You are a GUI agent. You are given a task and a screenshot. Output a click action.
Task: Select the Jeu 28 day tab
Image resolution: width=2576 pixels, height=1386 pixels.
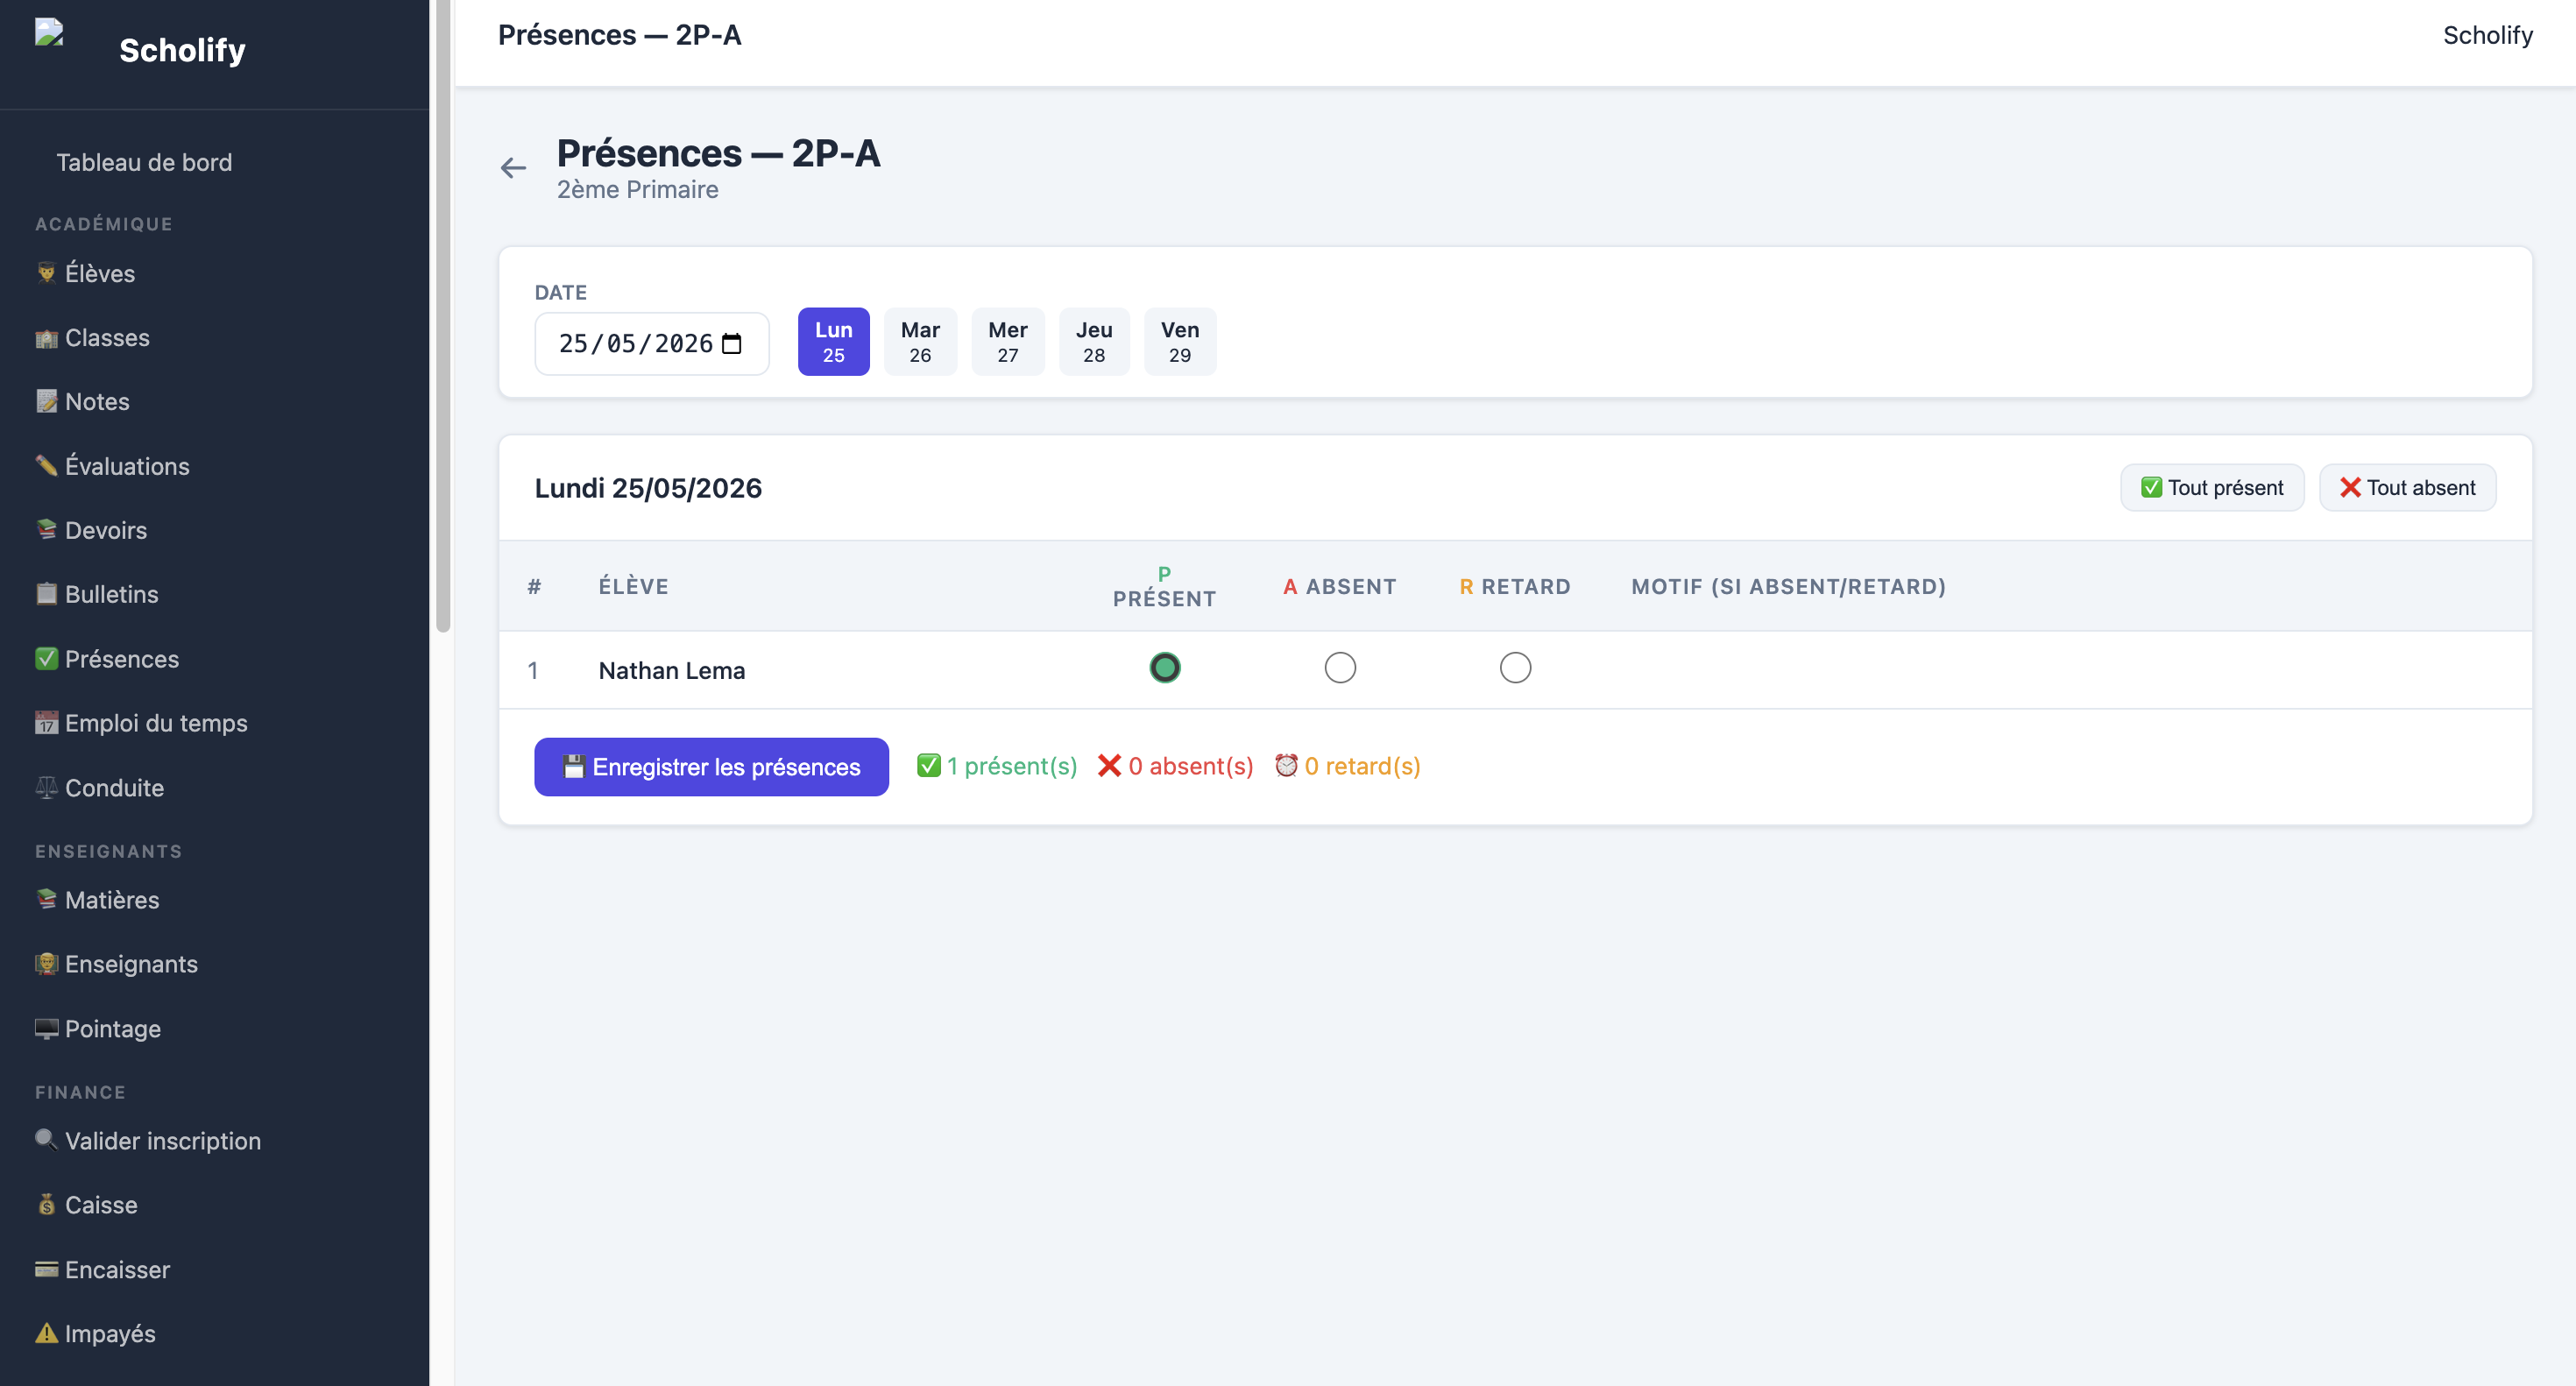(1094, 342)
